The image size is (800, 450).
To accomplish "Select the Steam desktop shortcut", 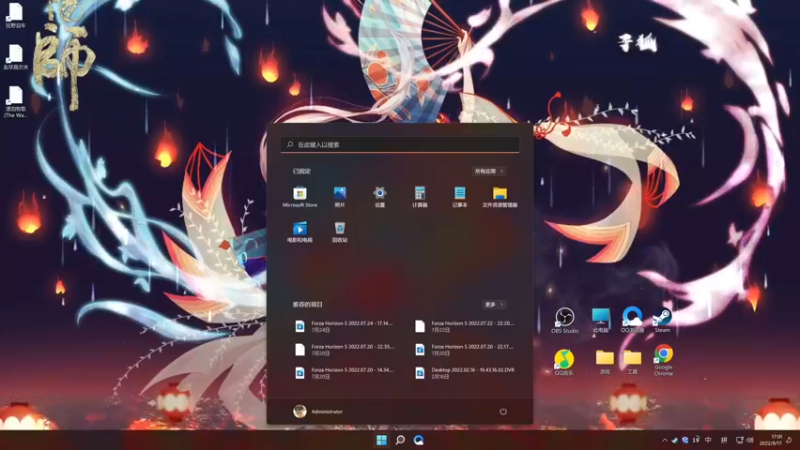I will coord(662,320).
